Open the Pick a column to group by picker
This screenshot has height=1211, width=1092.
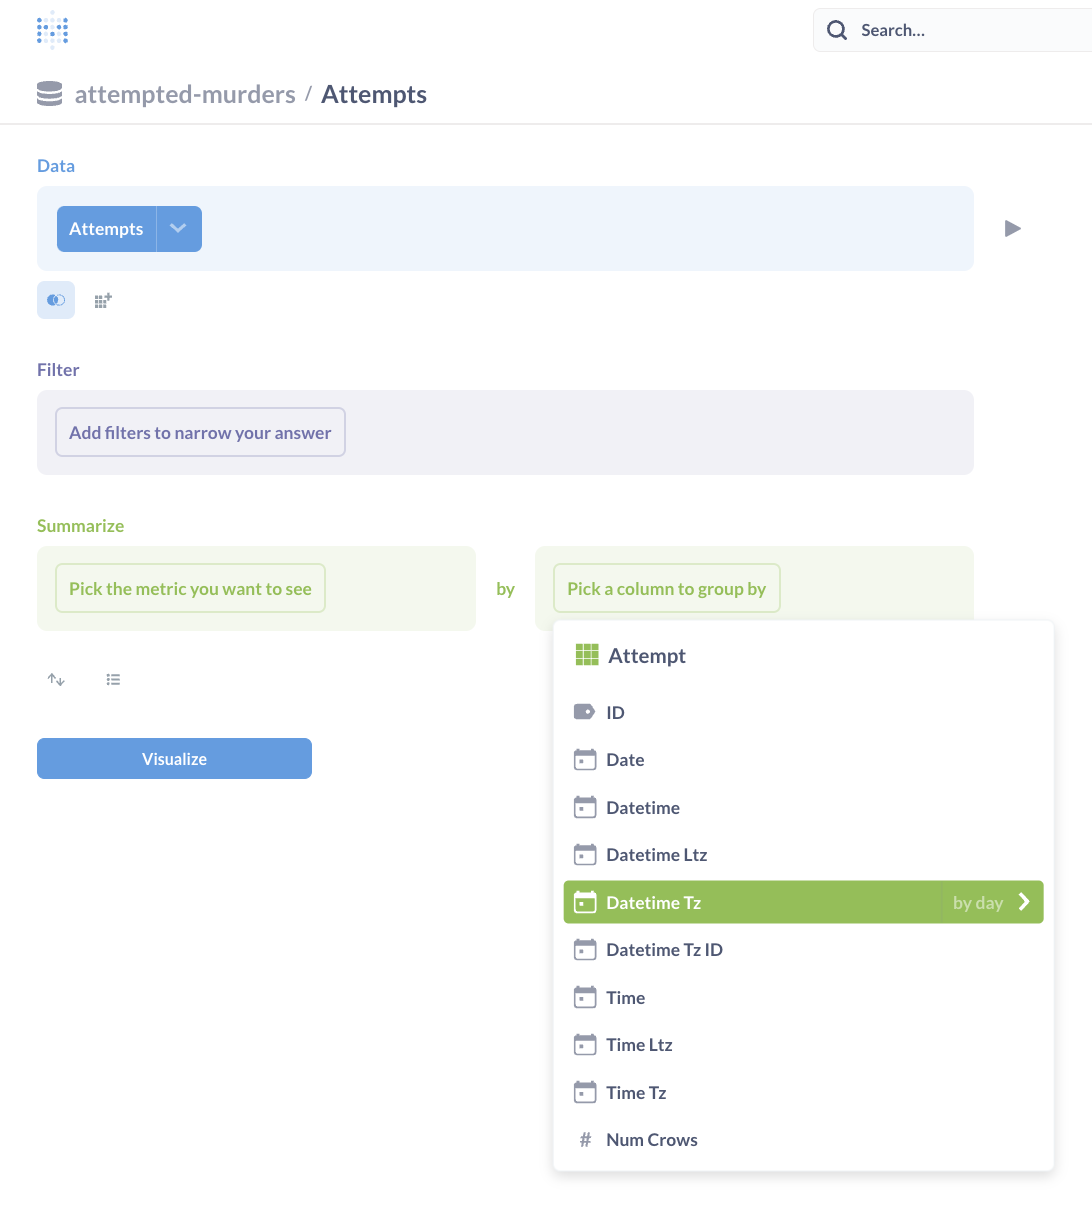pyautogui.click(x=666, y=588)
